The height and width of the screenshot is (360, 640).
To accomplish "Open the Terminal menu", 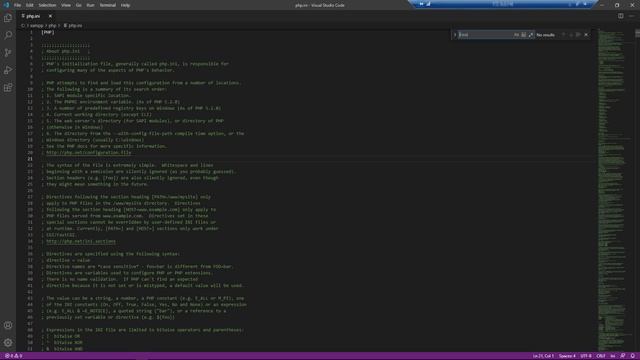I will point(108,5).
